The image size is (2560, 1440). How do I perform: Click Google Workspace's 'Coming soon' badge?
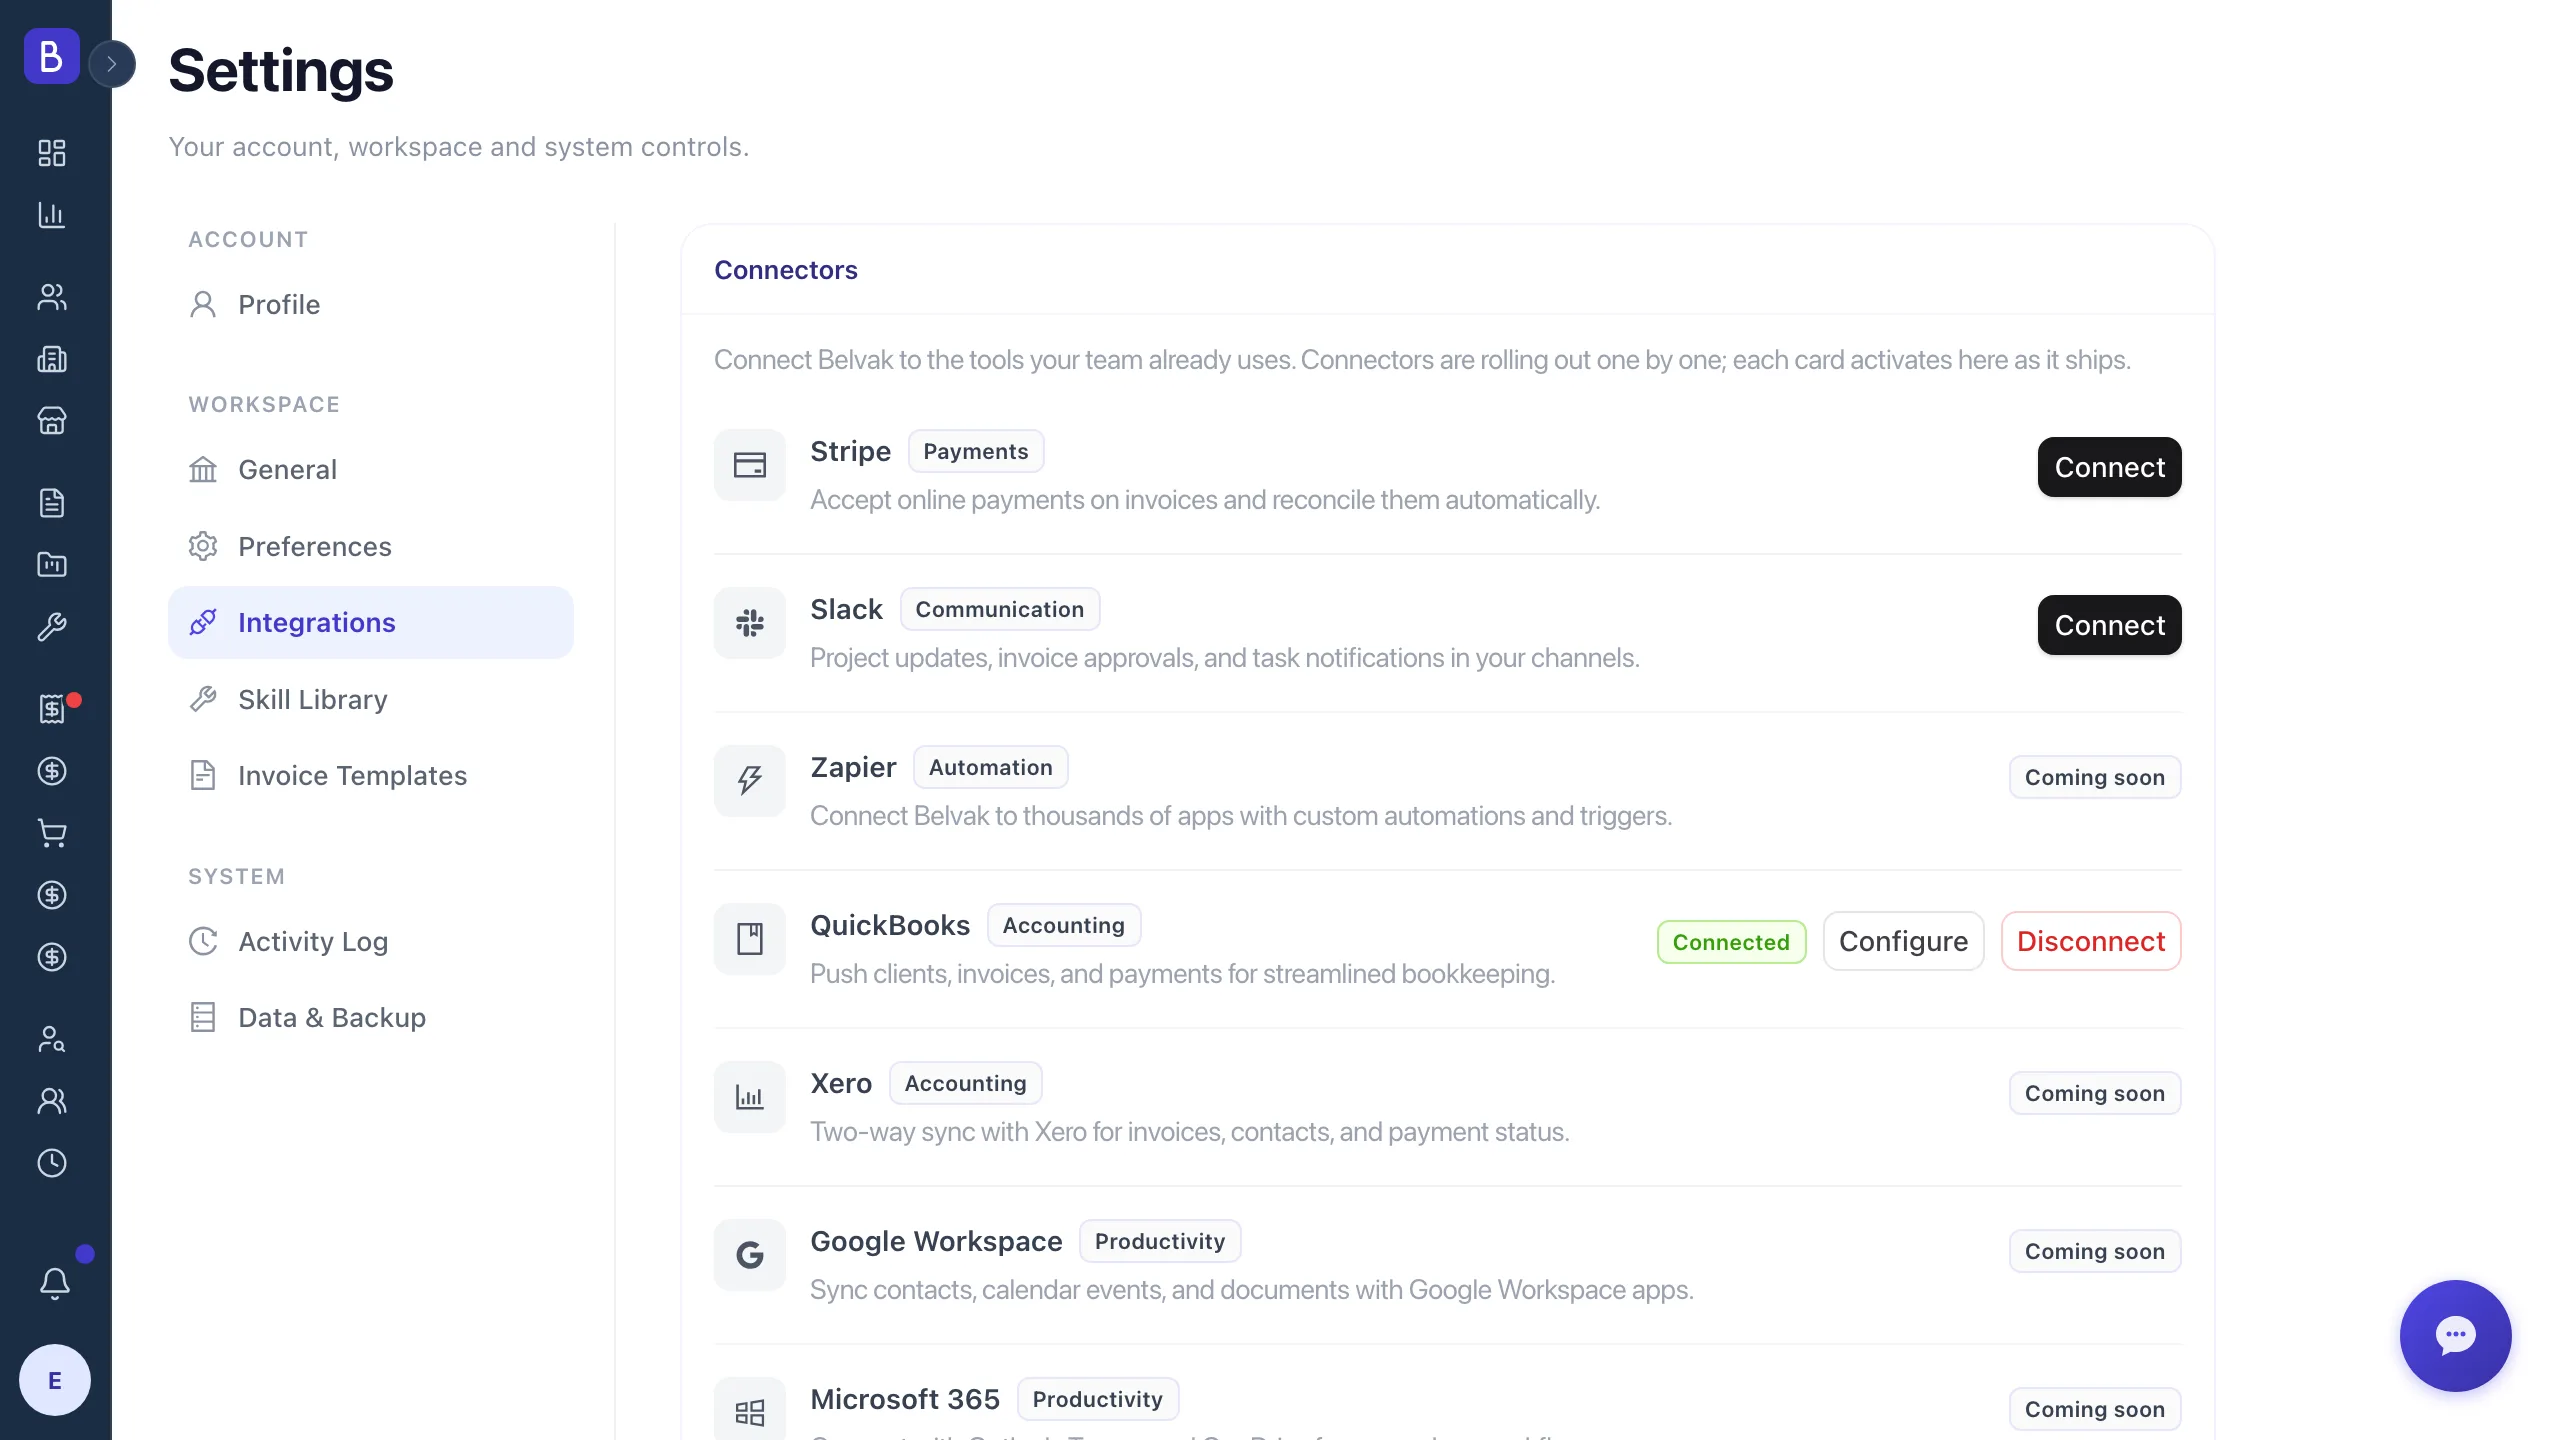pyautogui.click(x=2095, y=1251)
